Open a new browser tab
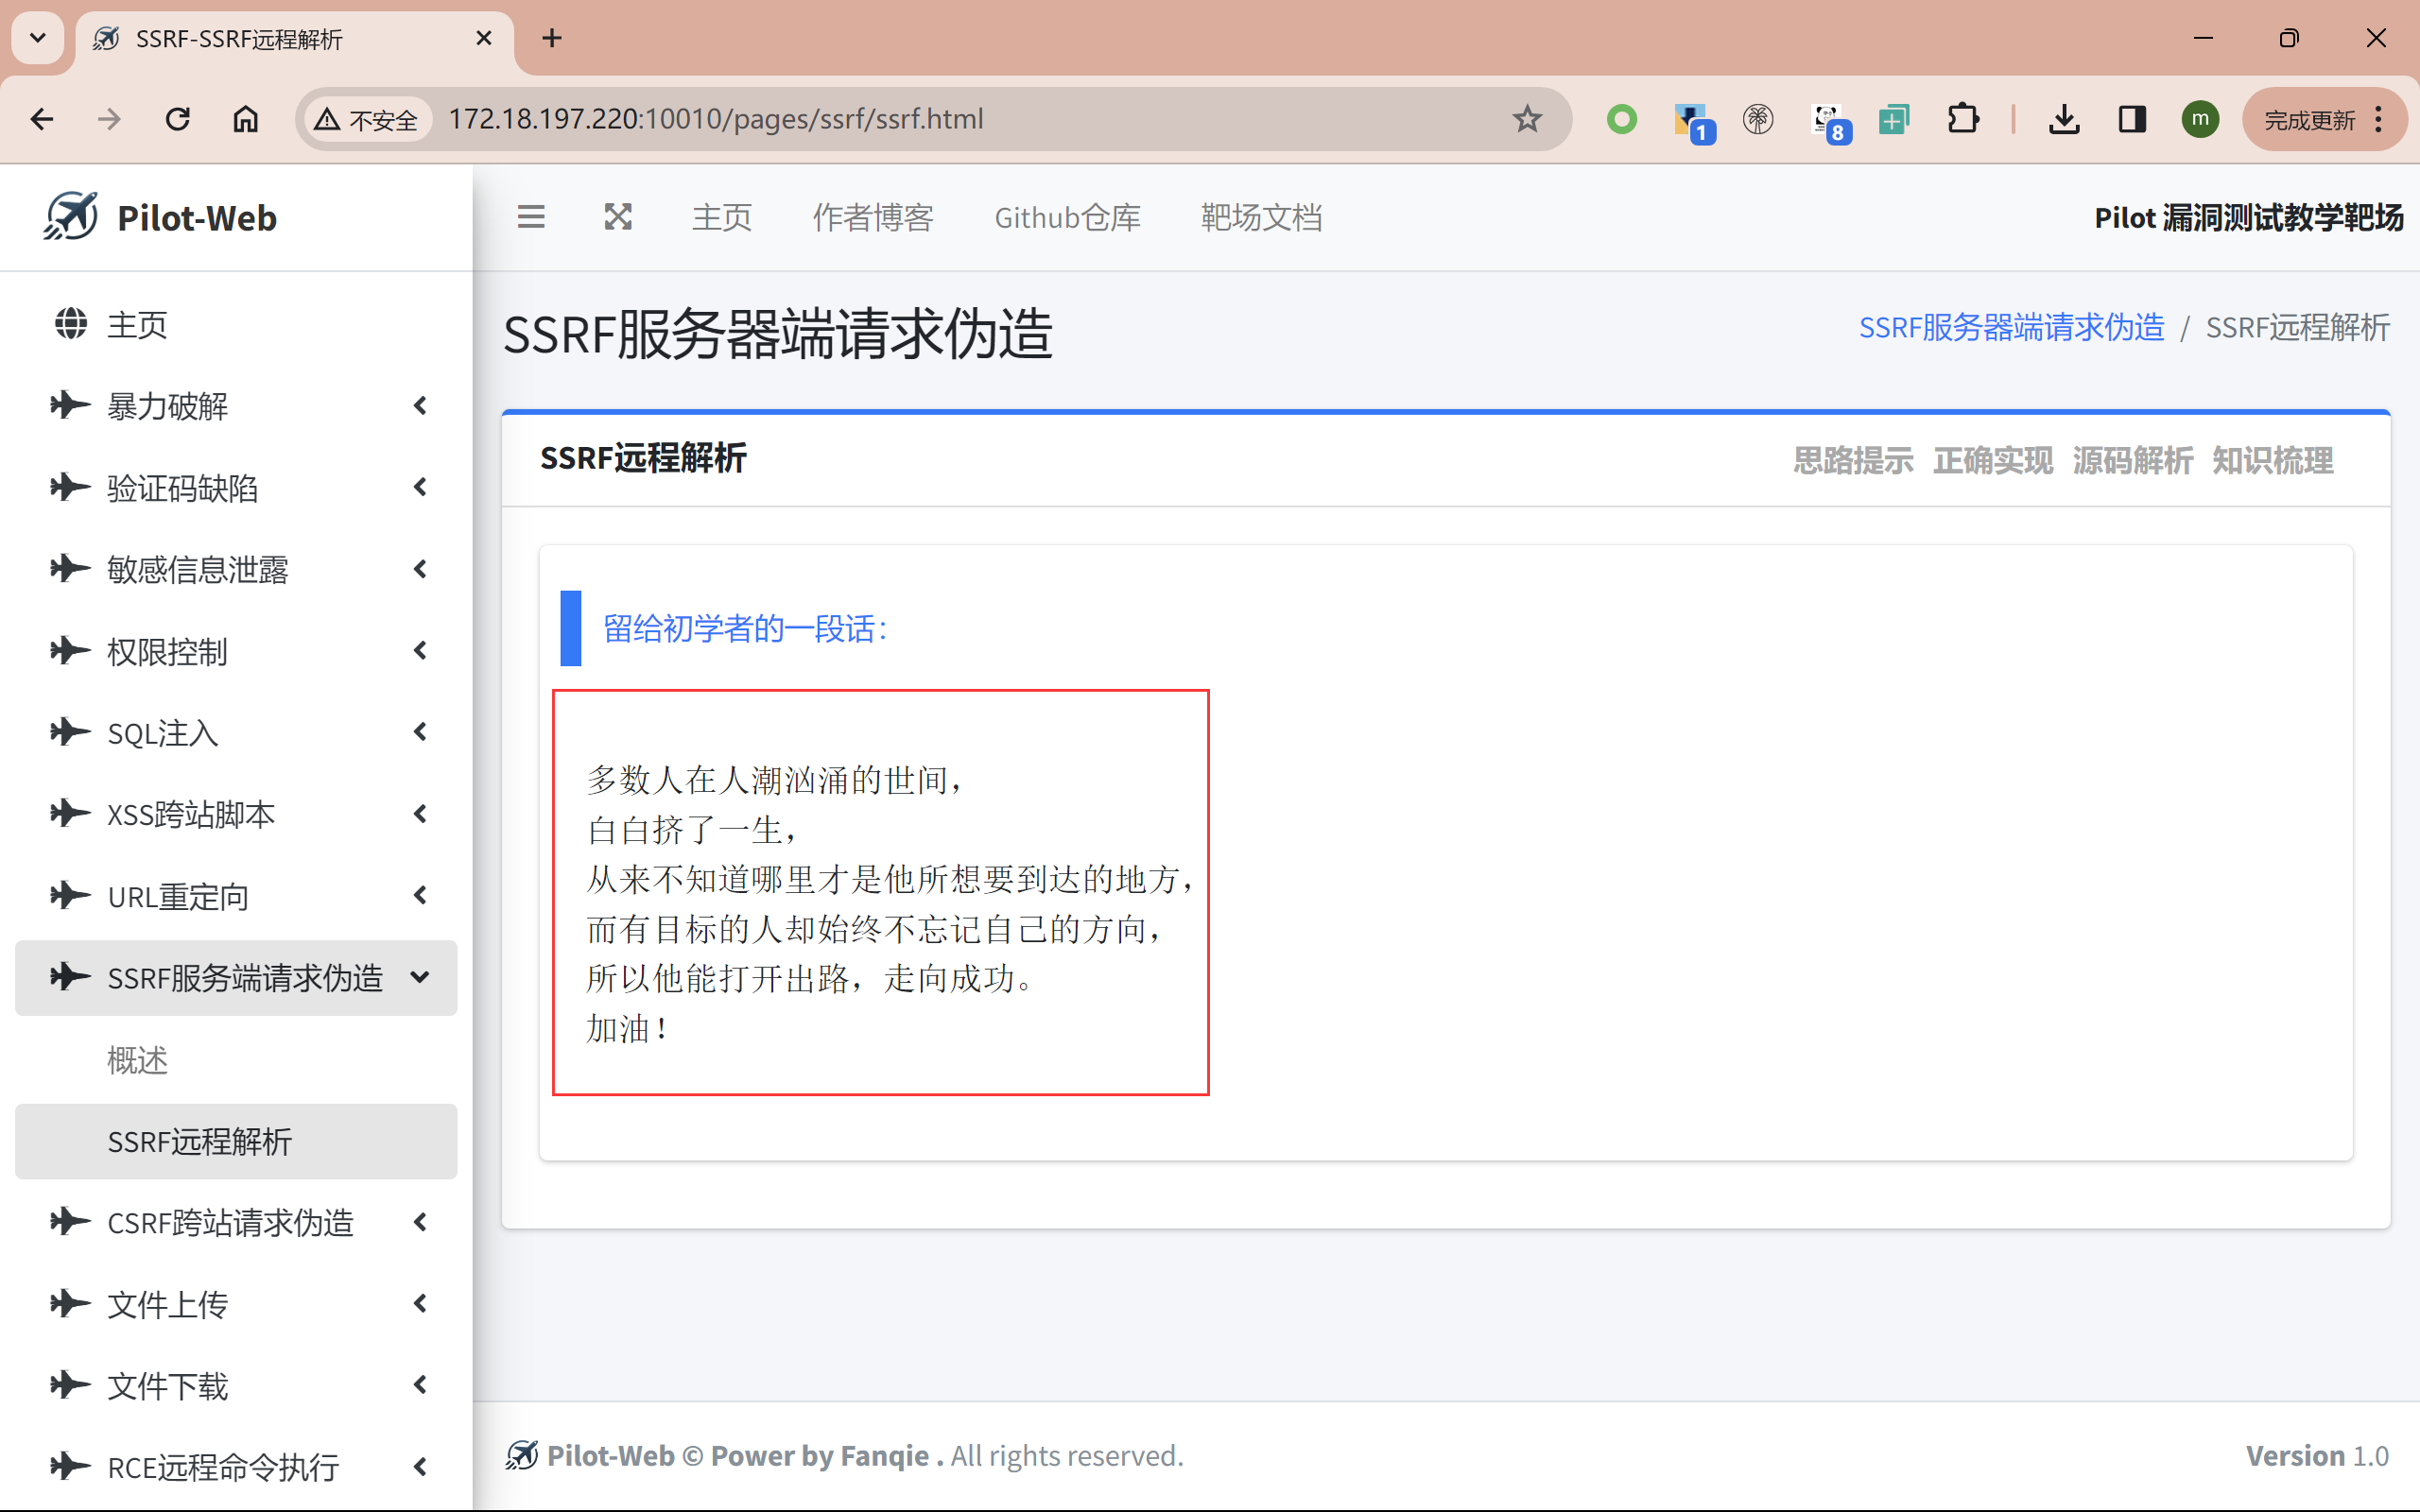Viewport: 2420px width, 1512px height. pos(552,38)
